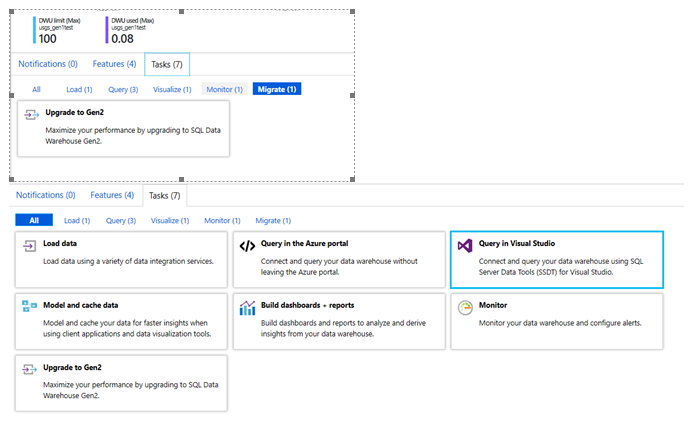Select the highlighted All filter in lower panel

click(34, 220)
